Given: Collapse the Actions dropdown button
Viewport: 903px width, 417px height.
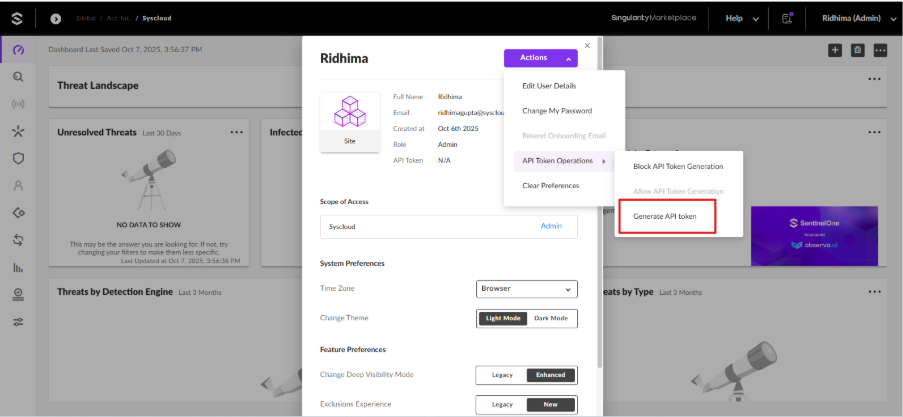Looking at the screenshot, I should (x=541, y=58).
